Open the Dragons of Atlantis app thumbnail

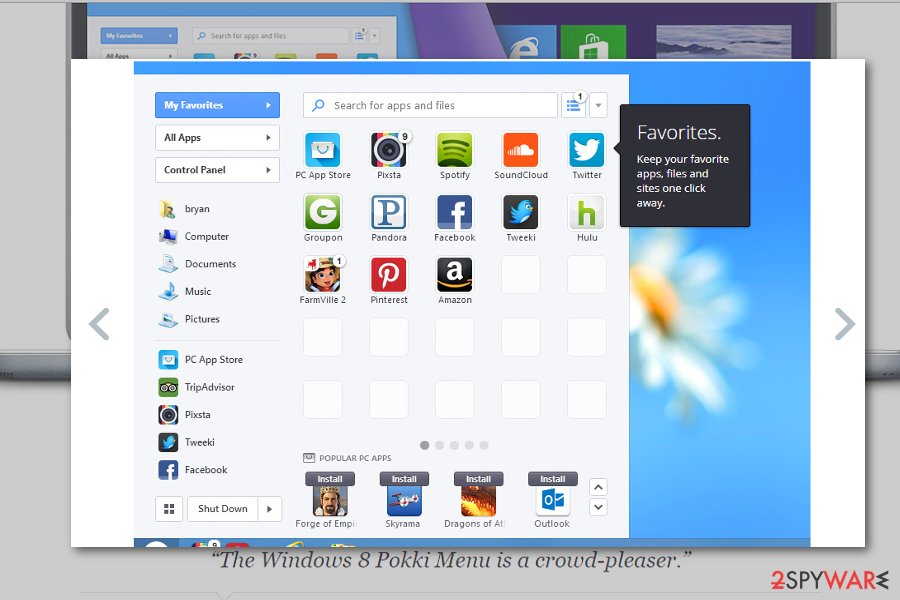[x=478, y=501]
